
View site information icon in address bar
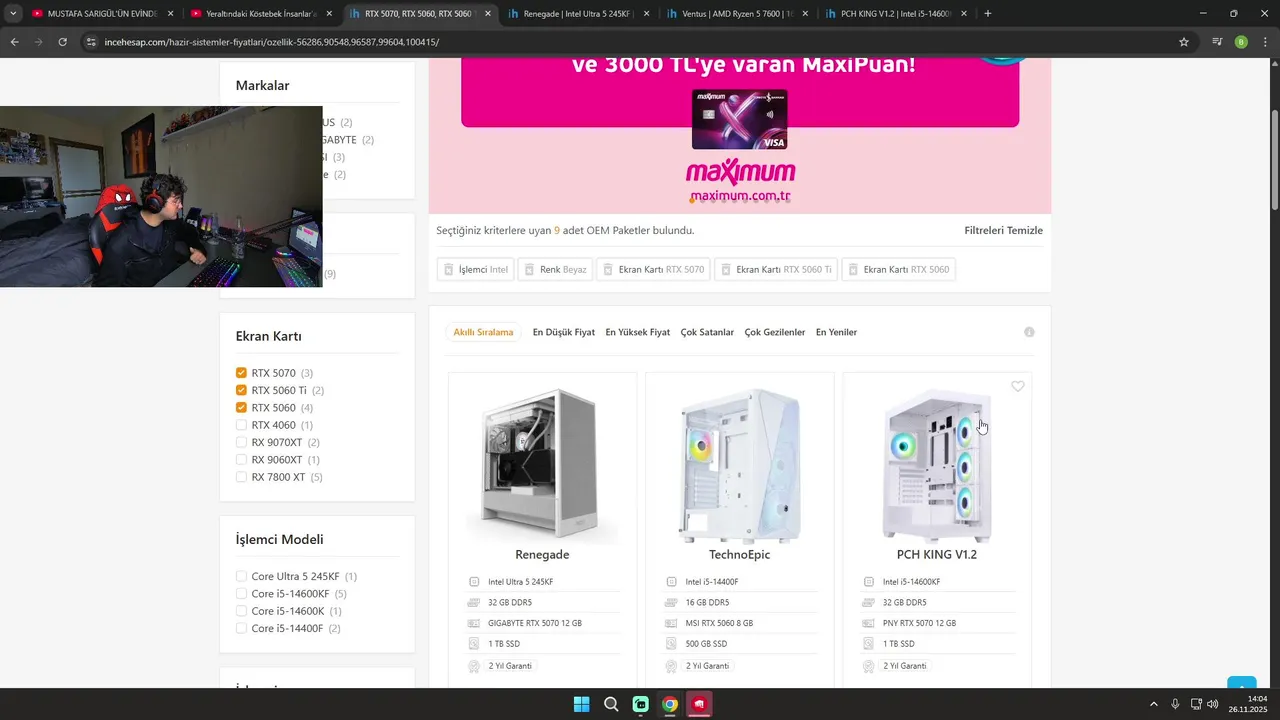[x=91, y=42]
